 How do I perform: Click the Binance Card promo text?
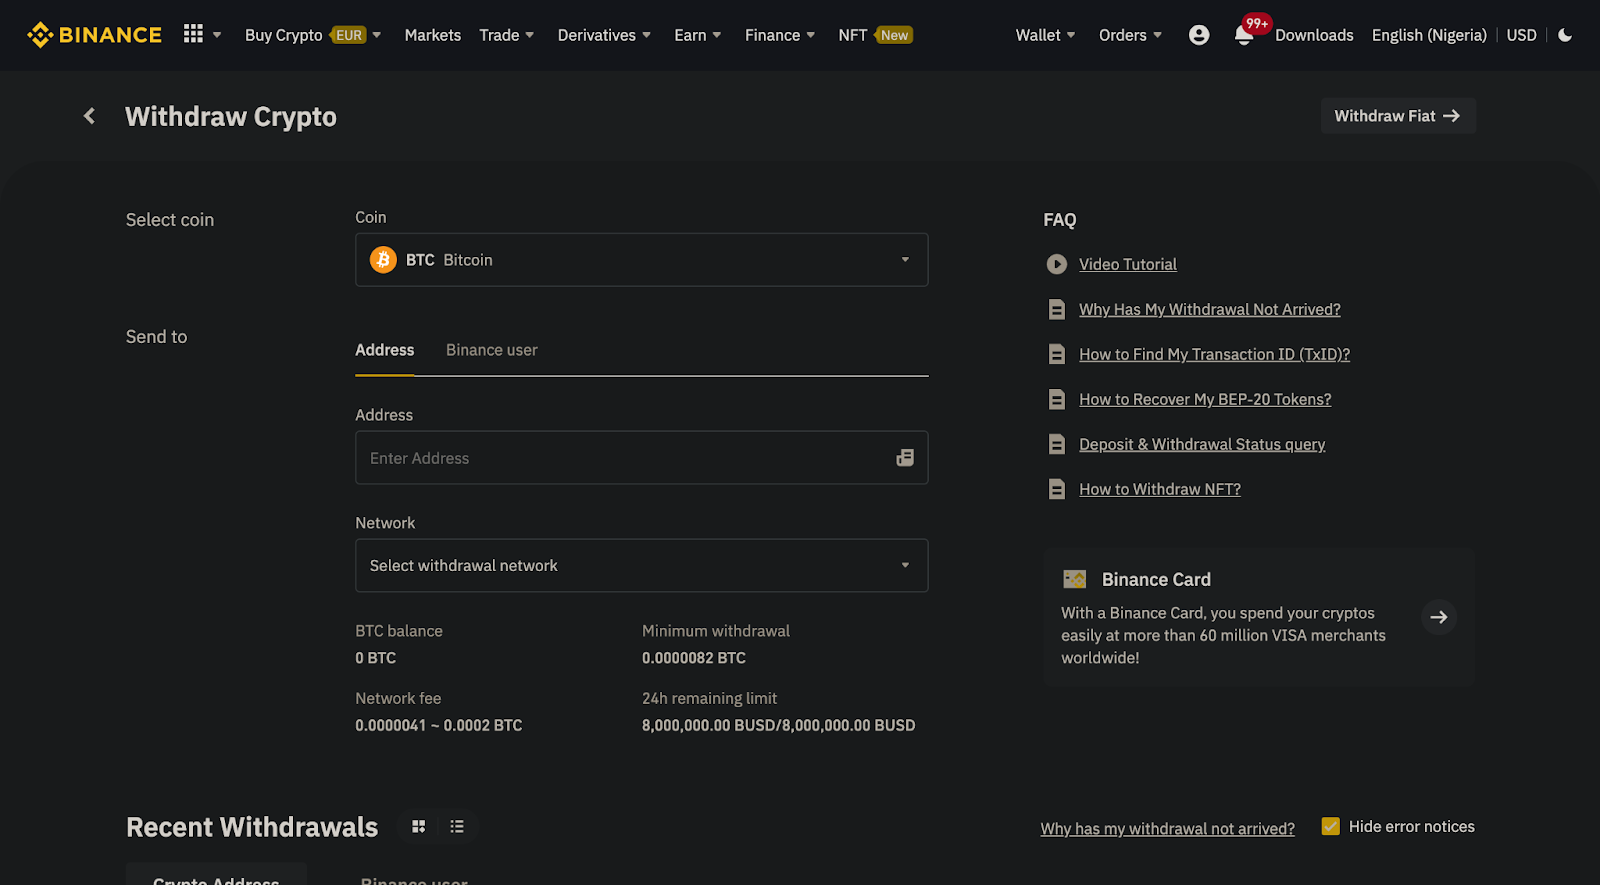click(x=1224, y=635)
